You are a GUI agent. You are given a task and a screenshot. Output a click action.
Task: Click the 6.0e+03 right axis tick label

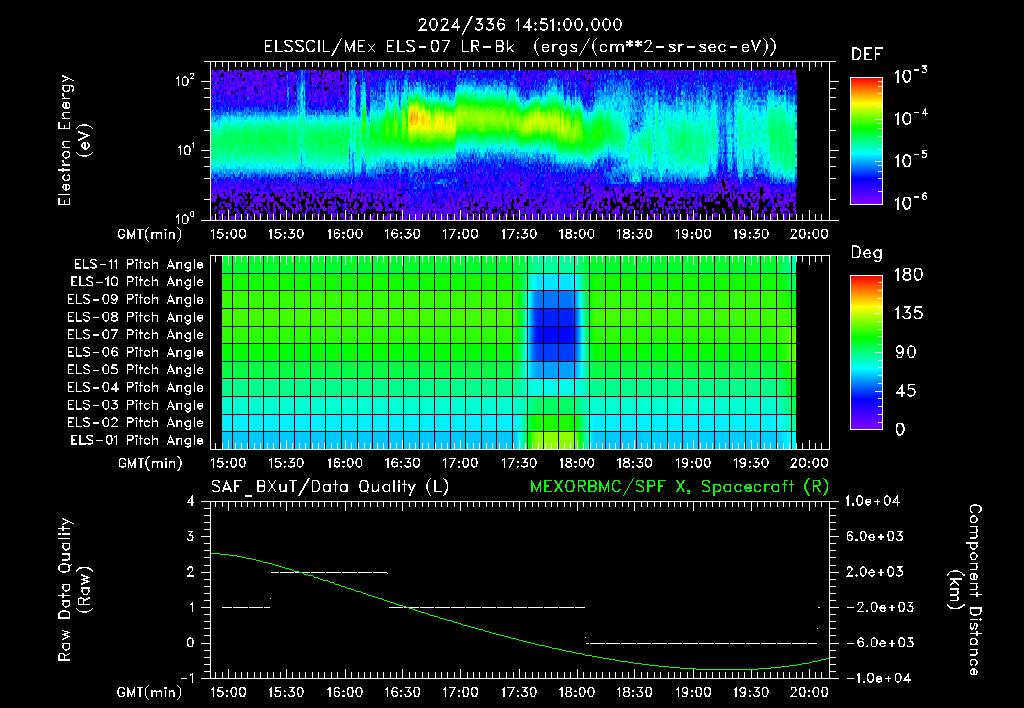(874, 537)
